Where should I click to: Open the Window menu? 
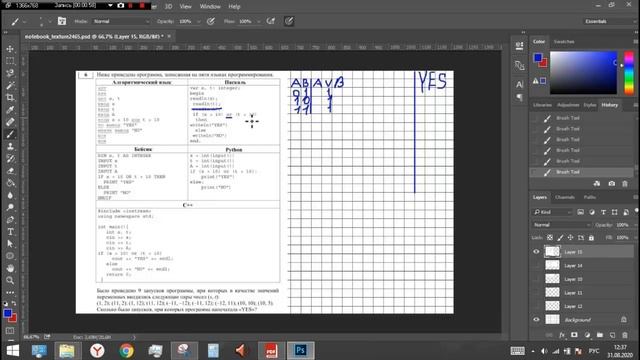(210, 7)
